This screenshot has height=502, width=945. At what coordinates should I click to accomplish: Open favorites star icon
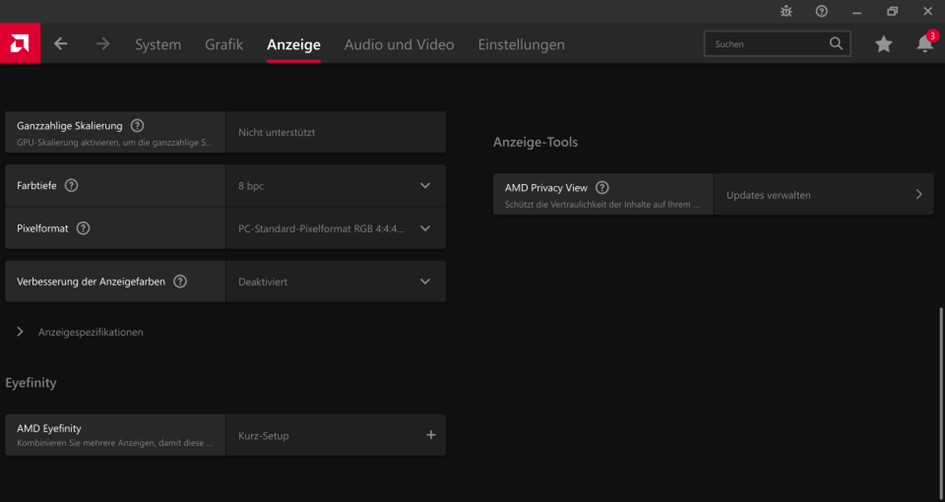(x=884, y=43)
